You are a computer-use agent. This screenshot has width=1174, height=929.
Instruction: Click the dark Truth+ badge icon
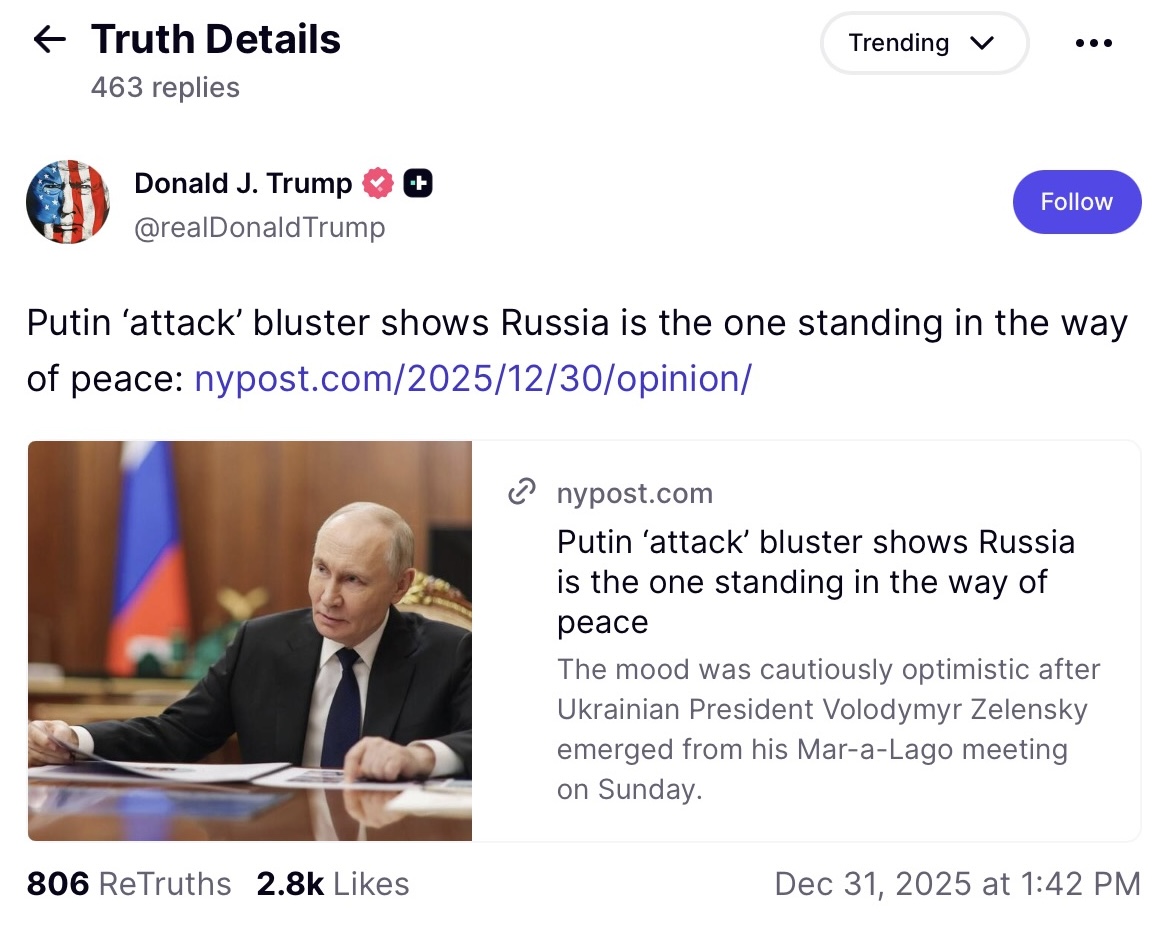(418, 182)
